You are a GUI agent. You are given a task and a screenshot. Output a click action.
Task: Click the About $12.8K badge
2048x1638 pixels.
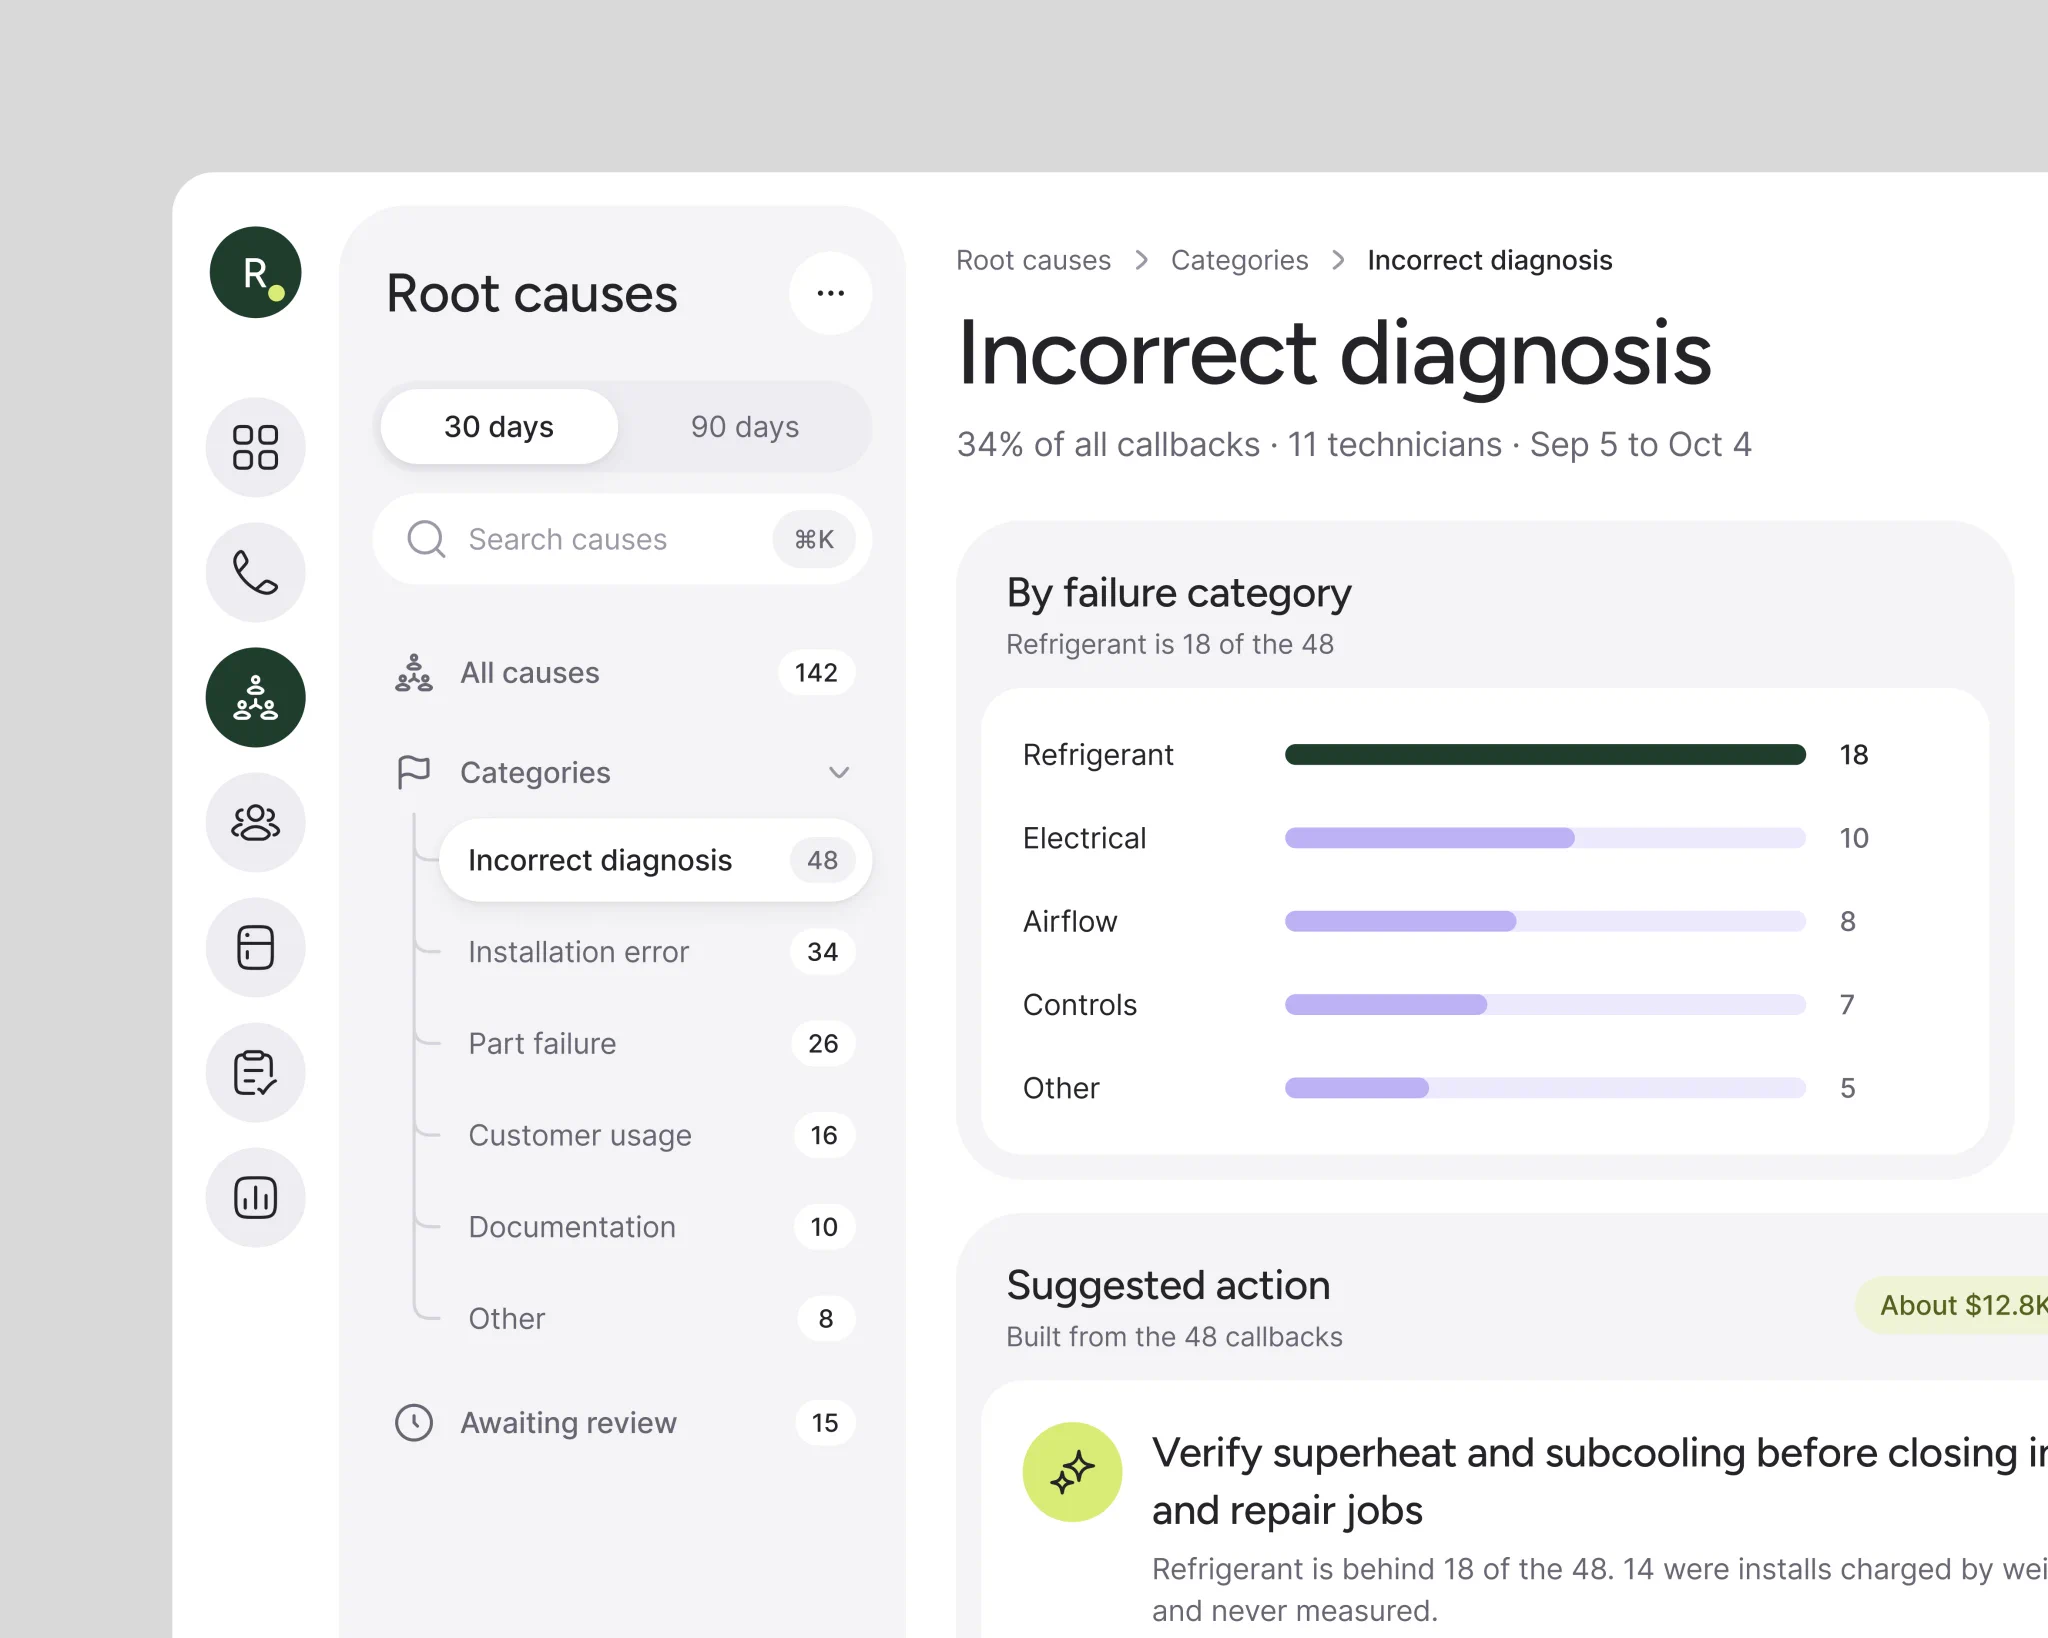(x=1952, y=1305)
